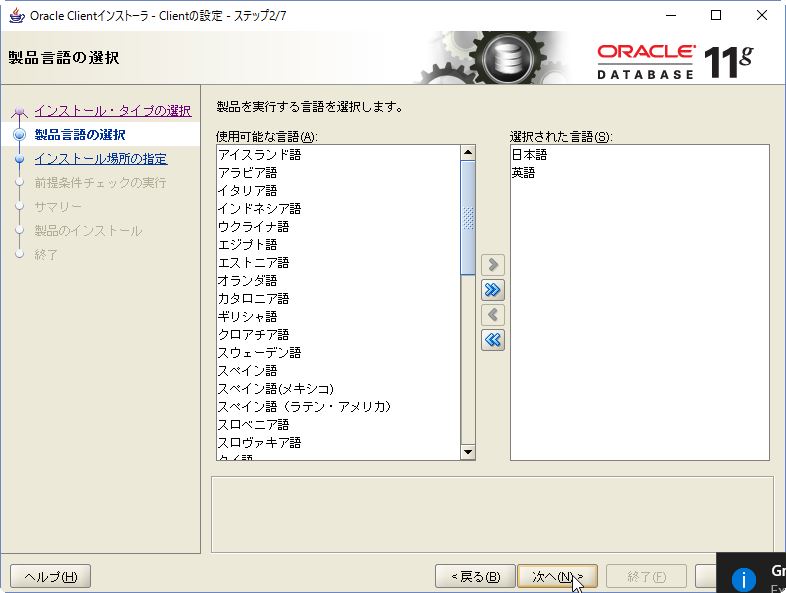Select スウェーデン語 in available languages
786x593 pixels.
click(338, 353)
